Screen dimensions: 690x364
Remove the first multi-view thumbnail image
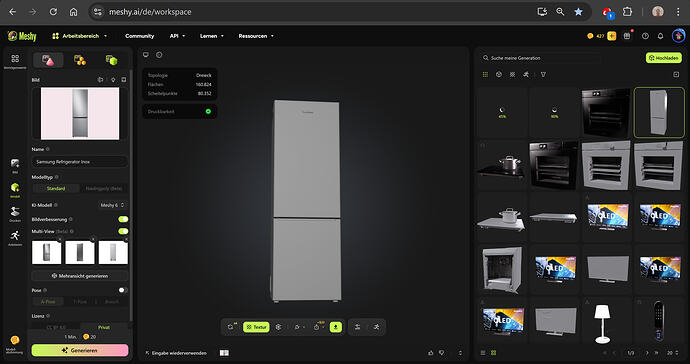(x=60, y=239)
